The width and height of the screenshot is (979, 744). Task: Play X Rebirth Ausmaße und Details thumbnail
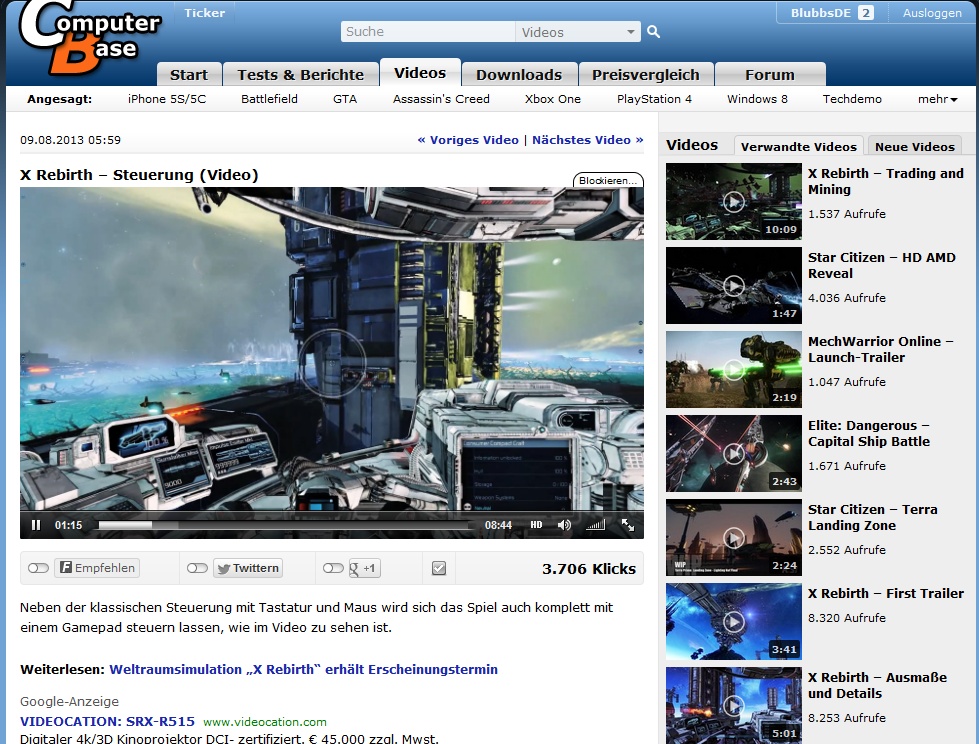click(734, 705)
